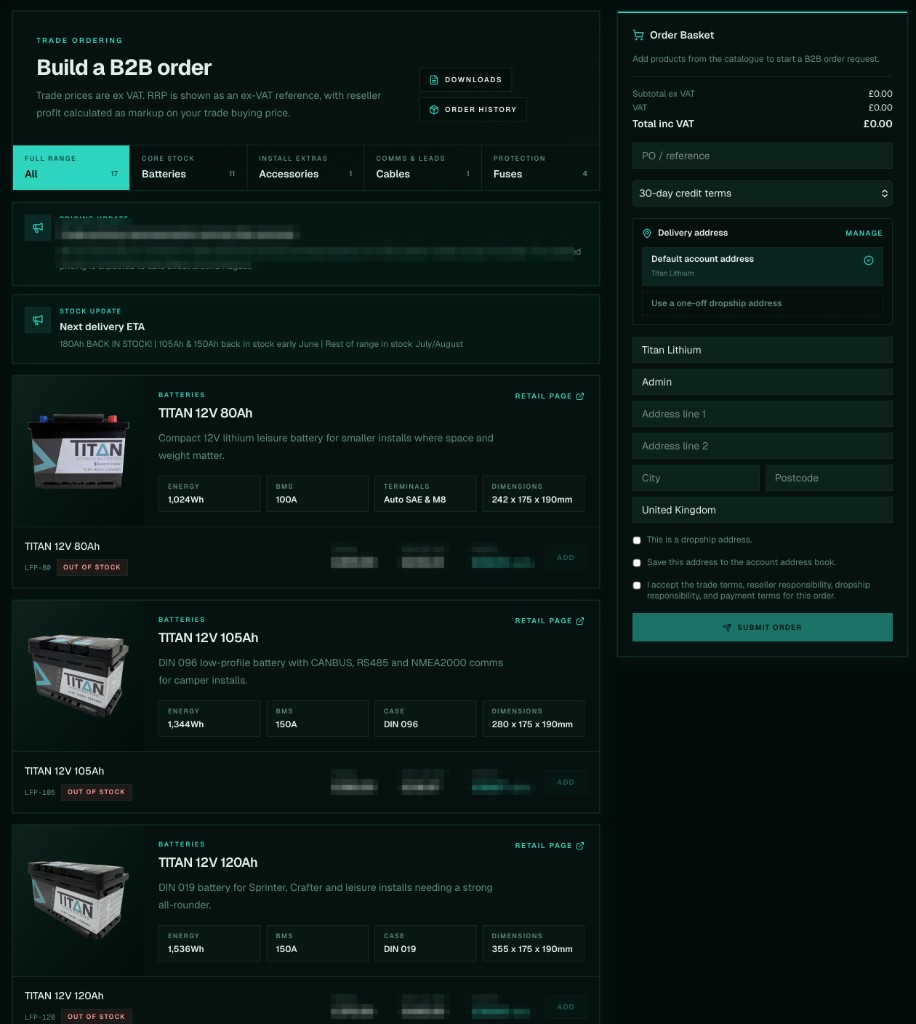The image size is (916, 1024).
Task: Add TITAN 12V 80Ah to basket
Action: [x=565, y=558]
